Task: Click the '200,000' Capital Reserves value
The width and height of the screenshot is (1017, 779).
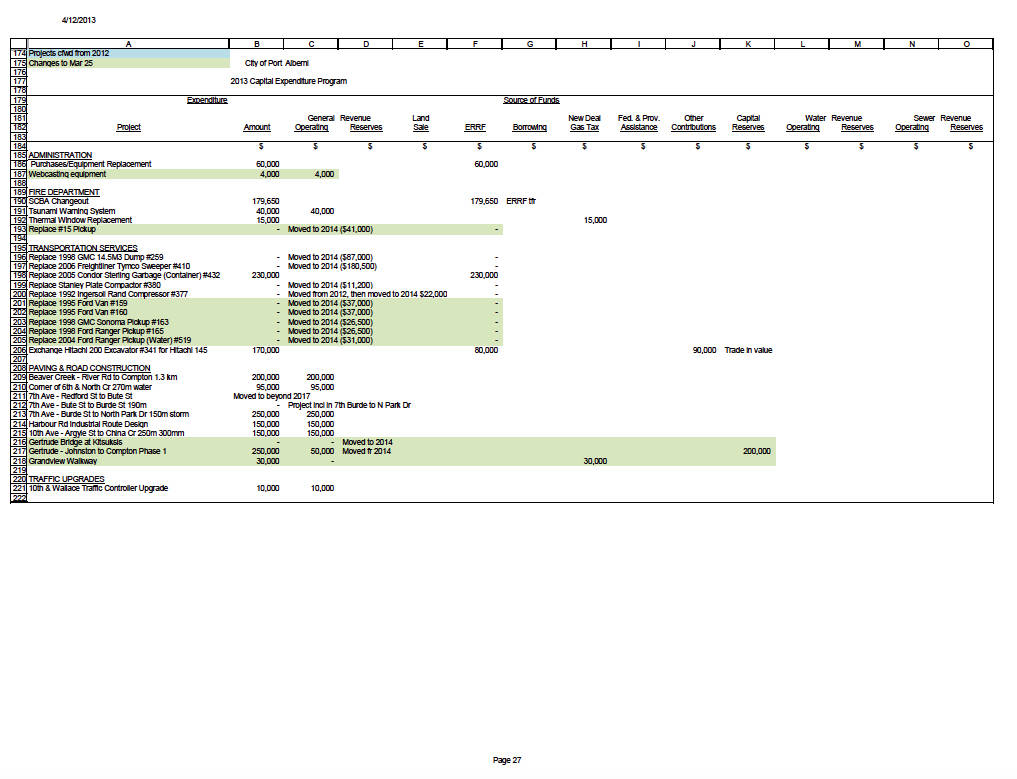Action: pos(757,451)
